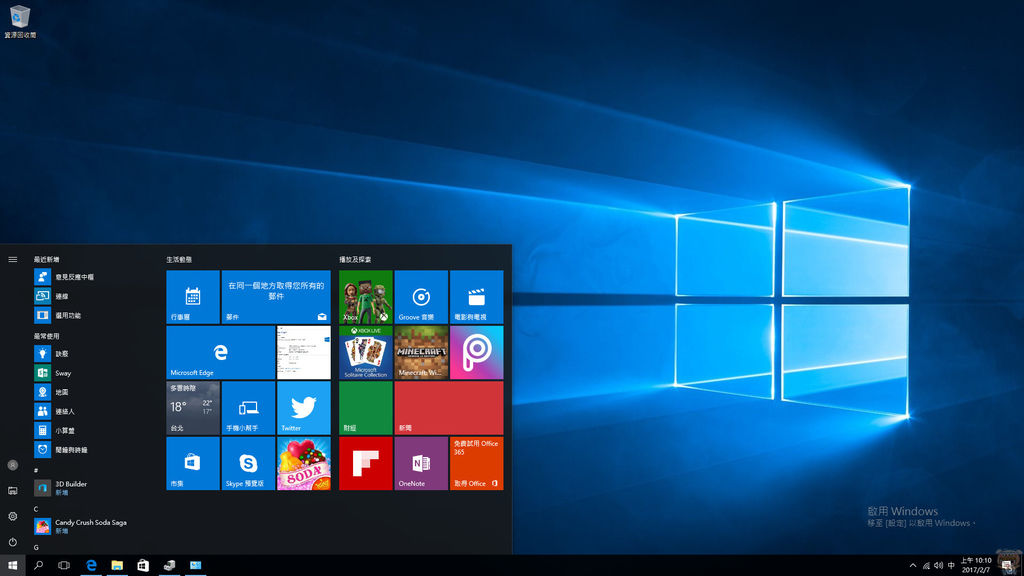1024x576 pixels.
Task: Open the red 新聞 news tile
Action: (x=449, y=408)
